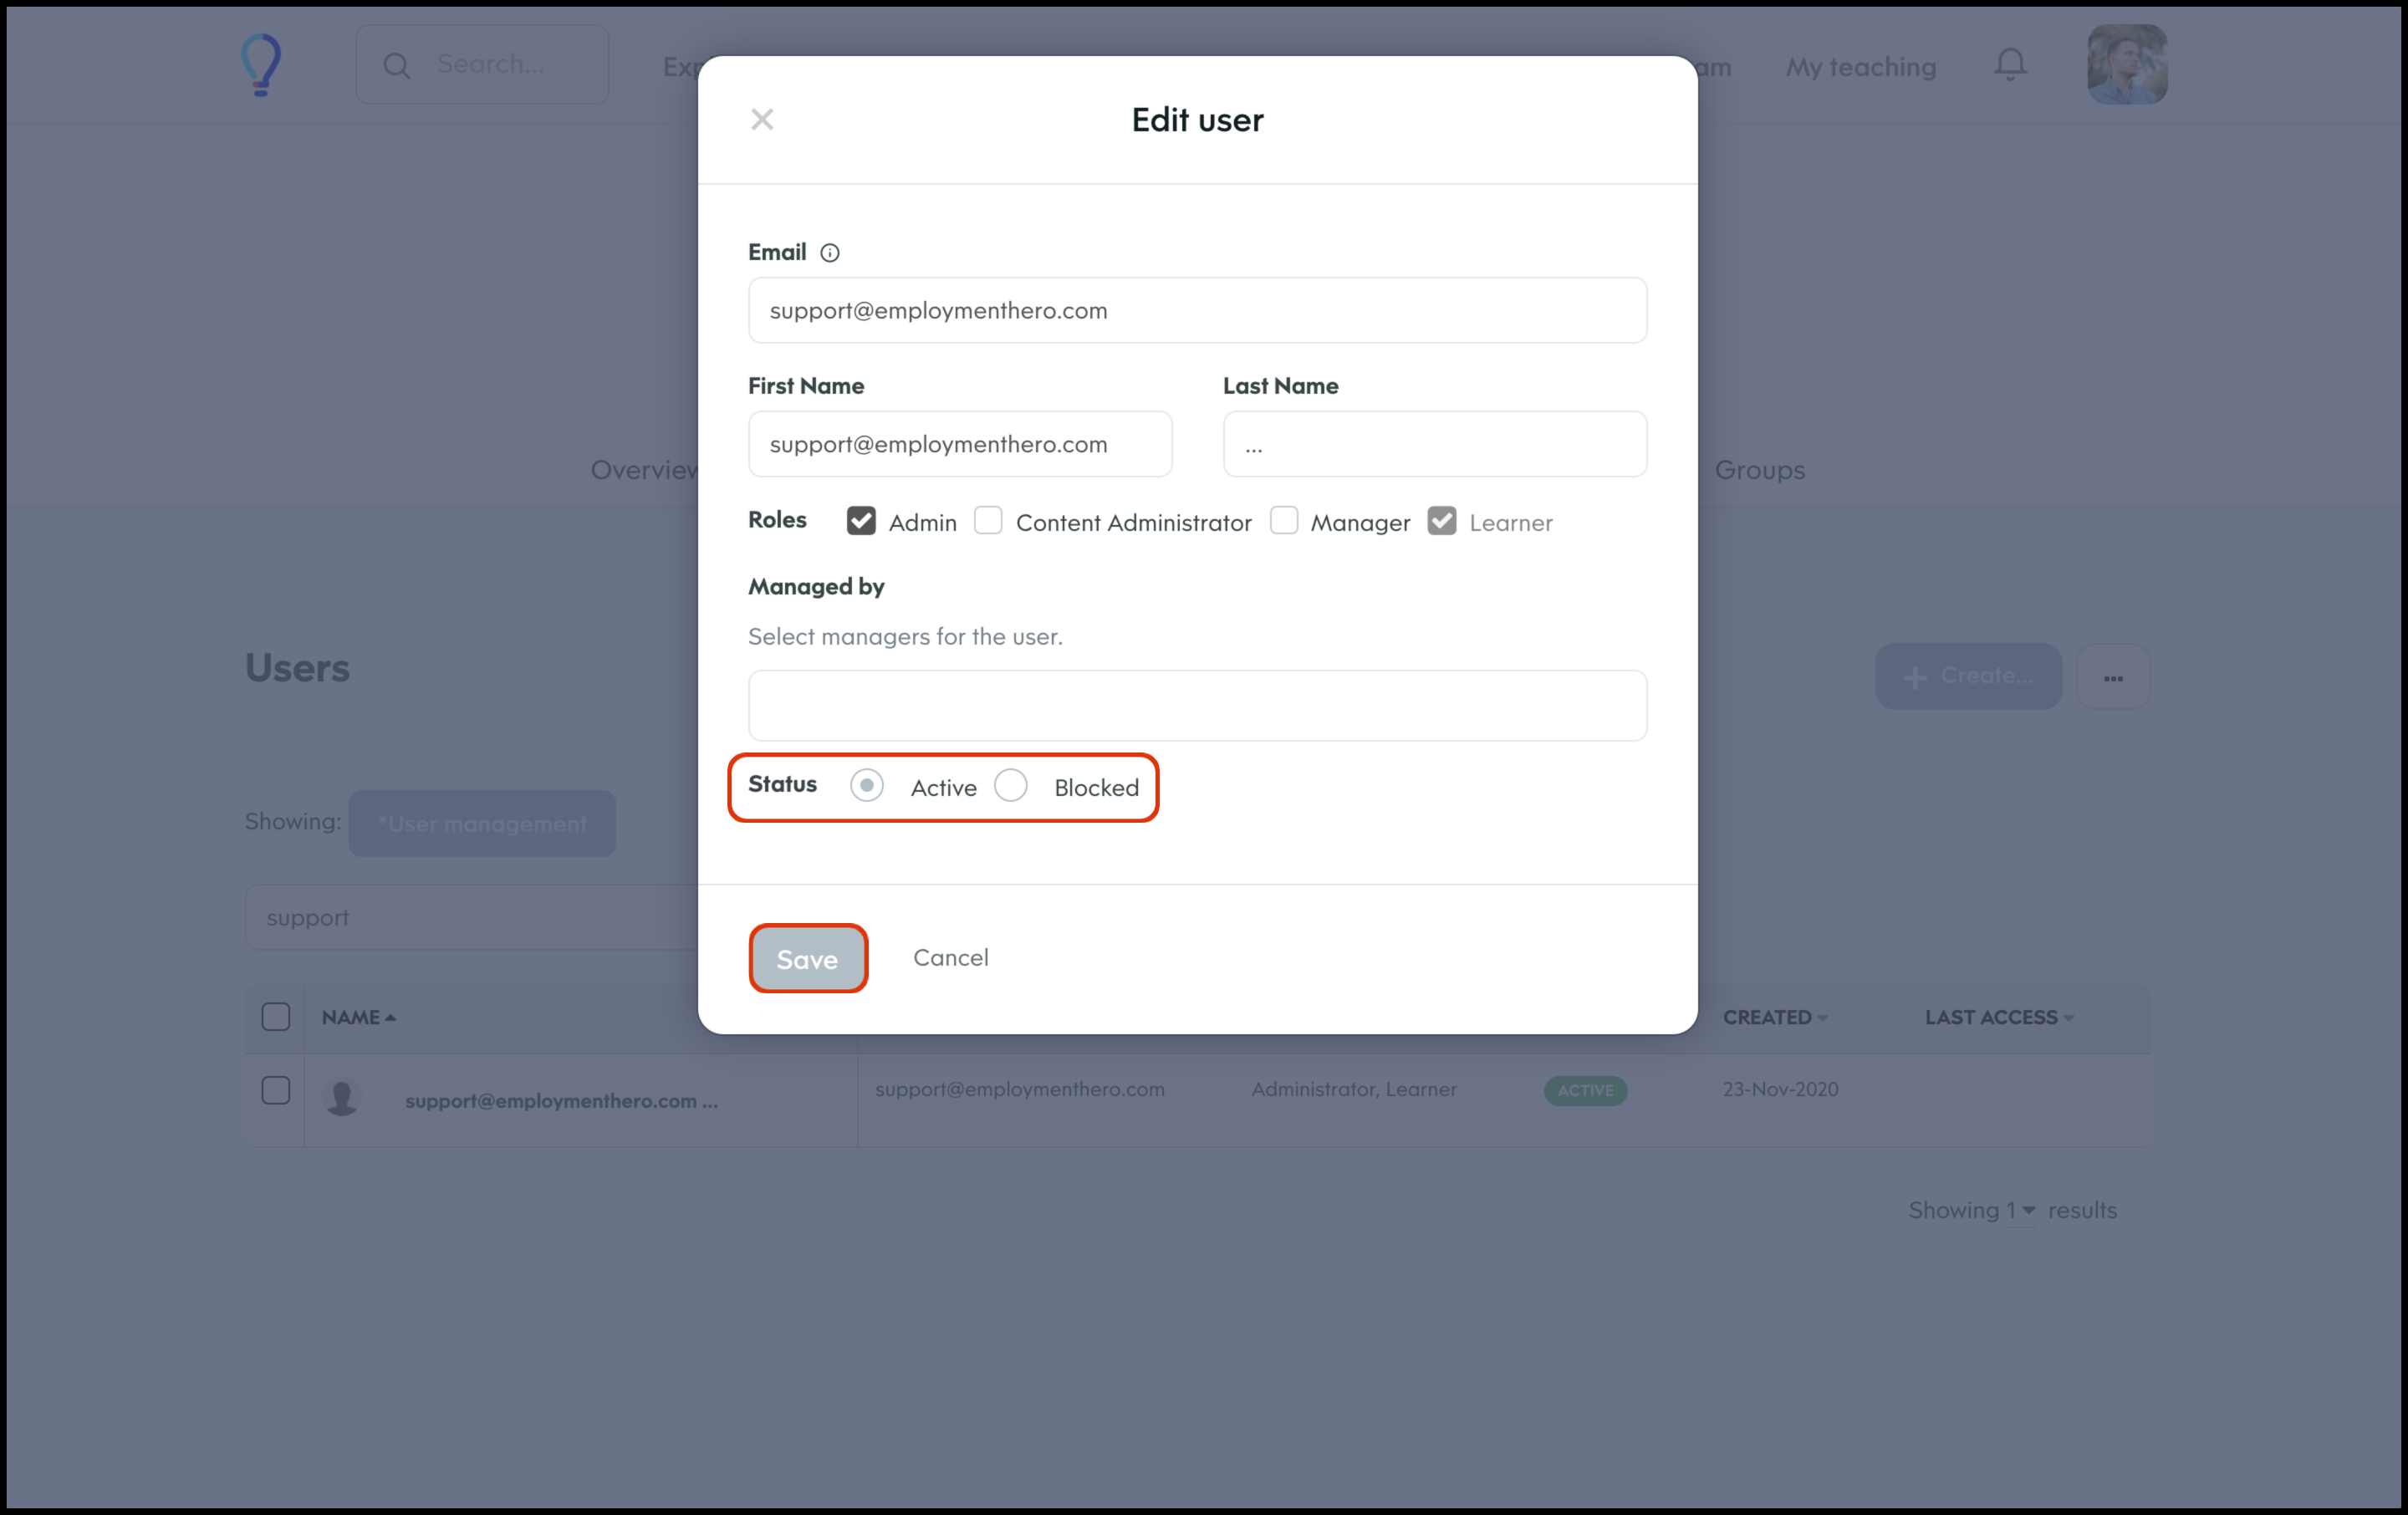Open My teaching menu item

(1860, 67)
